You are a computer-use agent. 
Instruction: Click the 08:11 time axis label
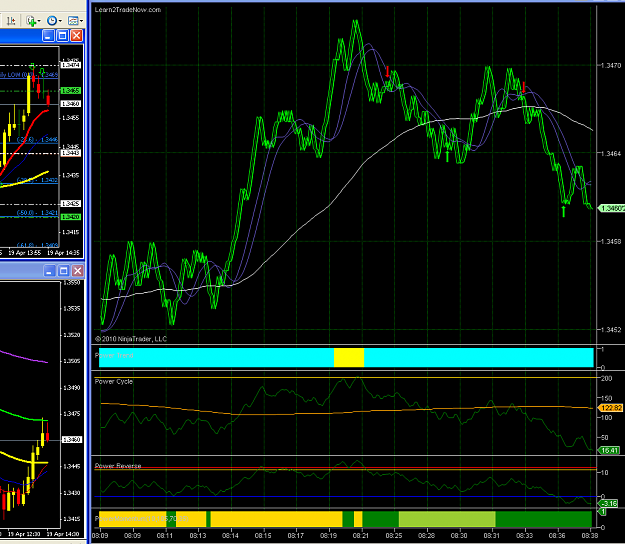point(165,536)
